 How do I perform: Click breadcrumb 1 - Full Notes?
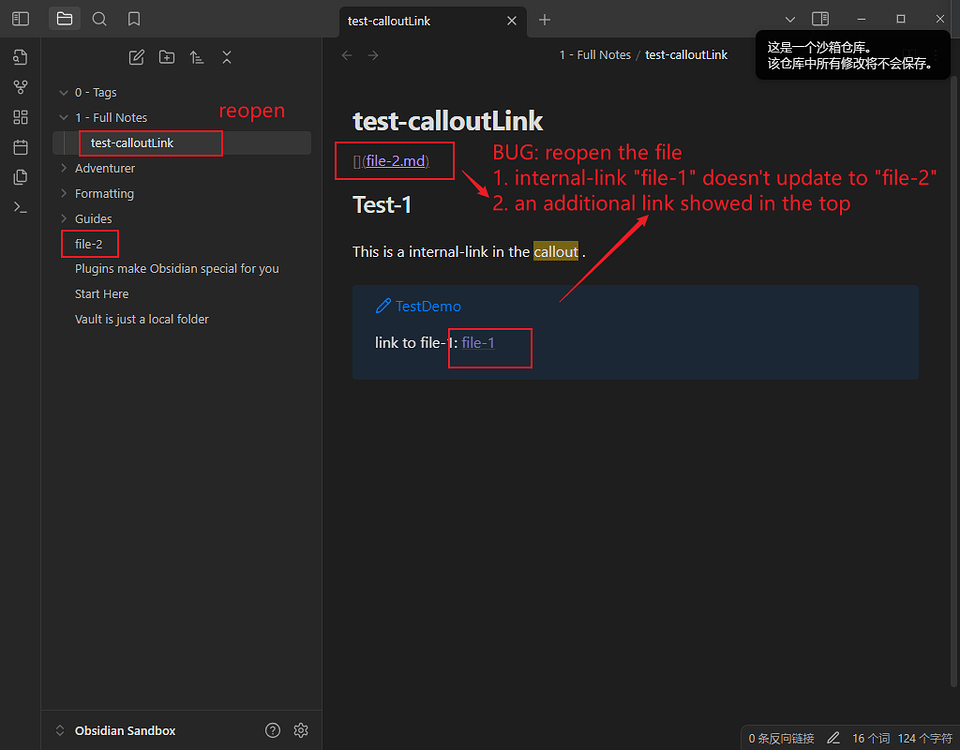(x=594, y=55)
